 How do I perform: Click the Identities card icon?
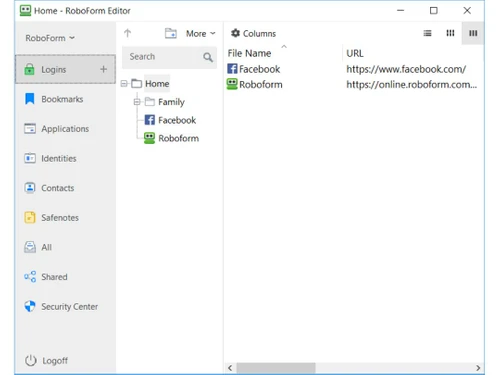(x=30, y=158)
